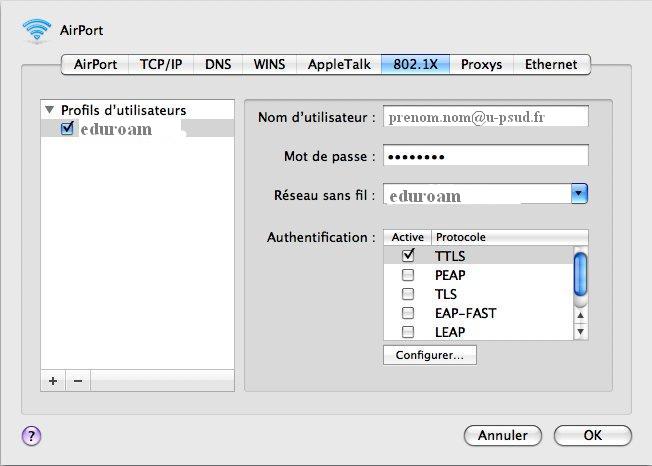This screenshot has height=466, width=652.
Task: Focus the Mot de passe field
Action: [x=486, y=155]
